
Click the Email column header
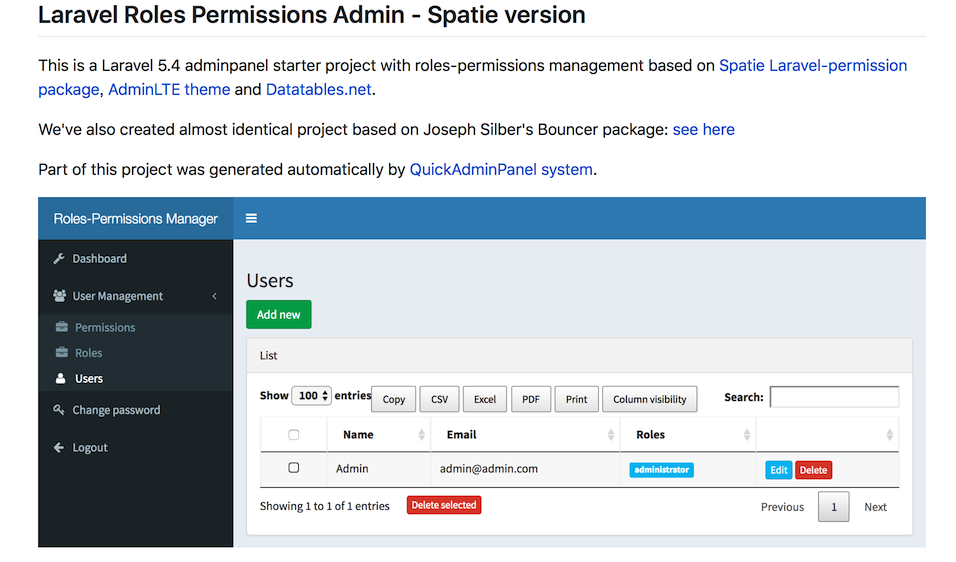pyautogui.click(x=462, y=435)
